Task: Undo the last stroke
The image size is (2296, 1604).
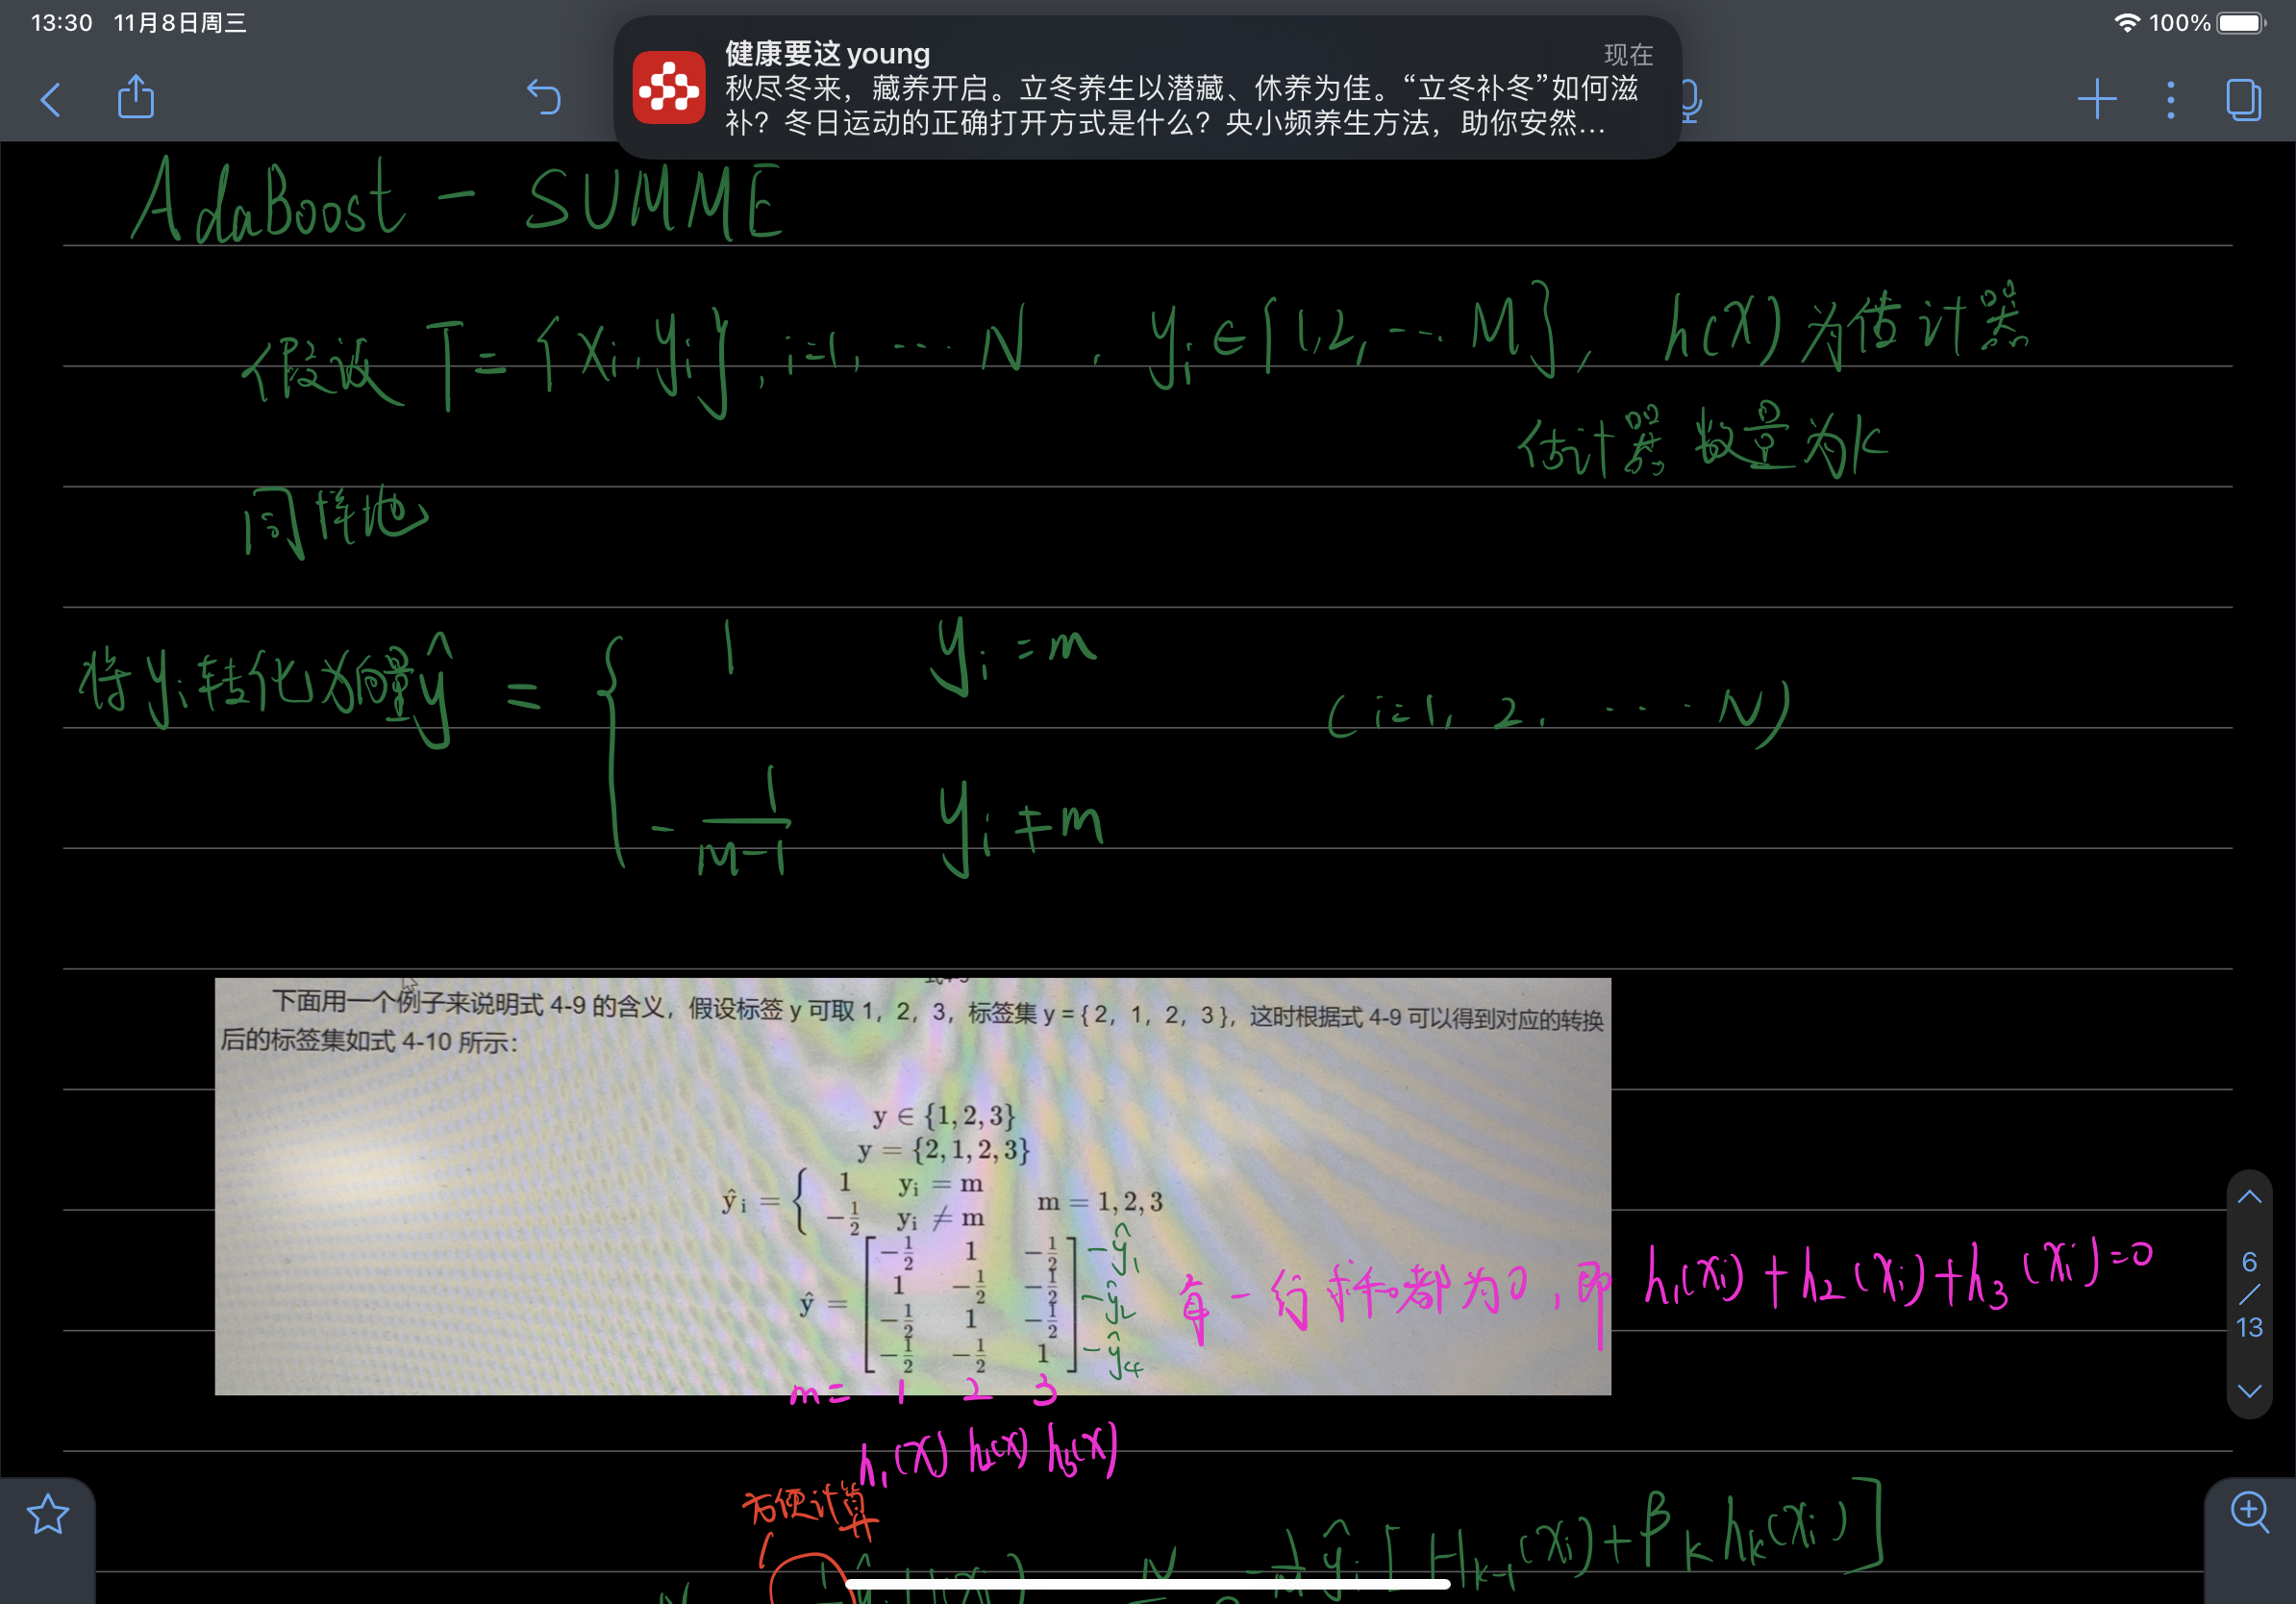Action: pyautogui.click(x=544, y=98)
